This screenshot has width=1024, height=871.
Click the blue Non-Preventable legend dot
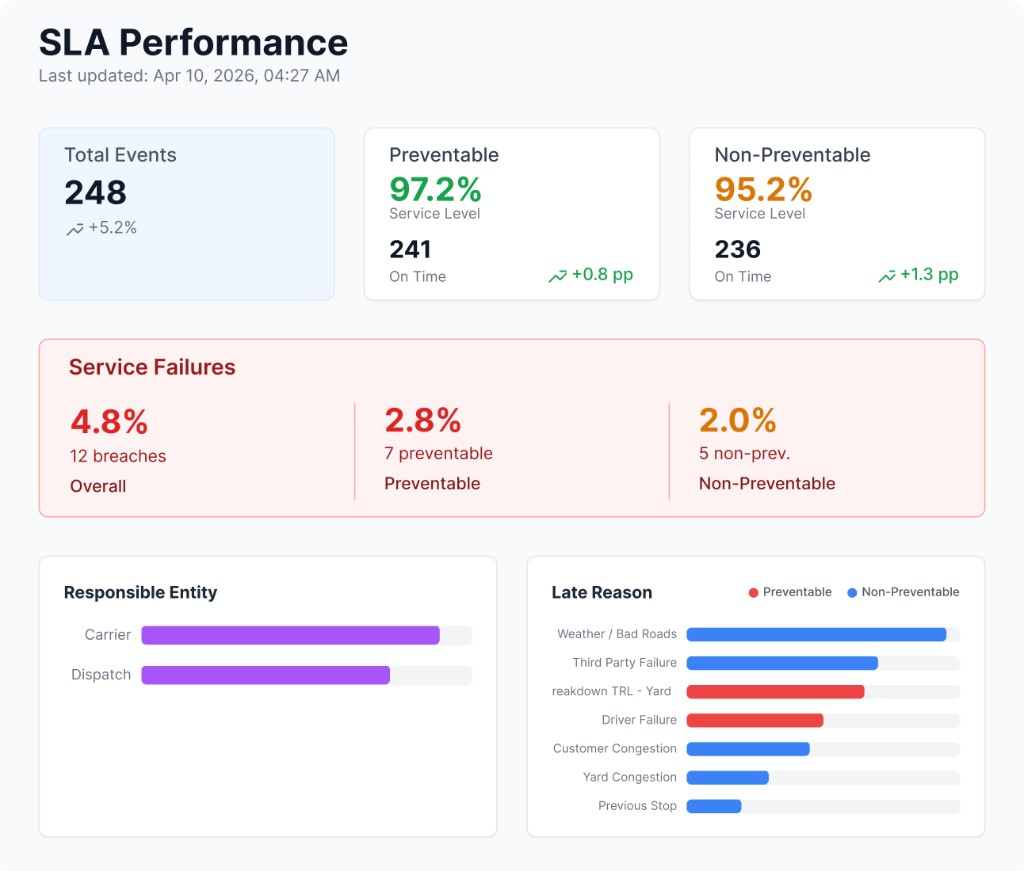tap(852, 593)
